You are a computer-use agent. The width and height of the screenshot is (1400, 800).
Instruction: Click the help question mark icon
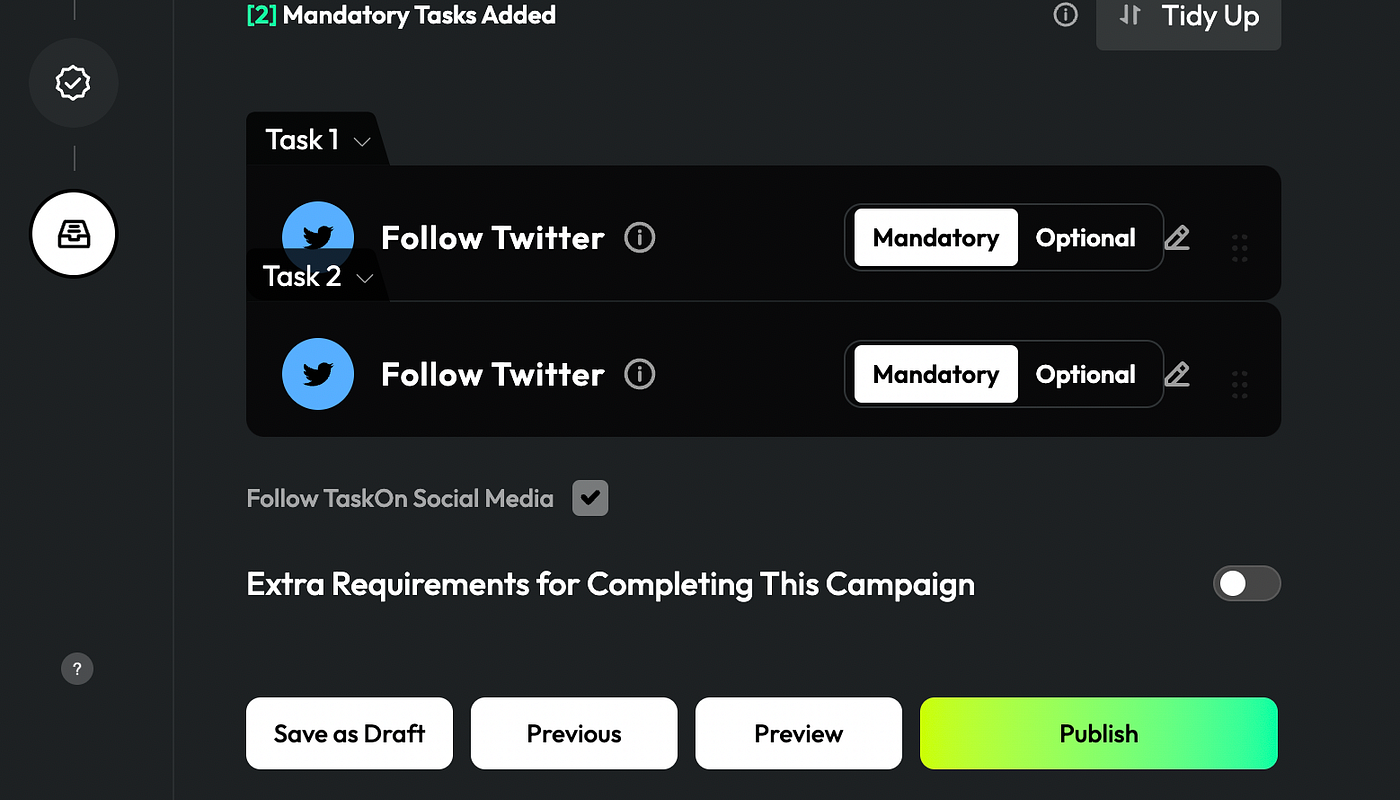[77, 669]
